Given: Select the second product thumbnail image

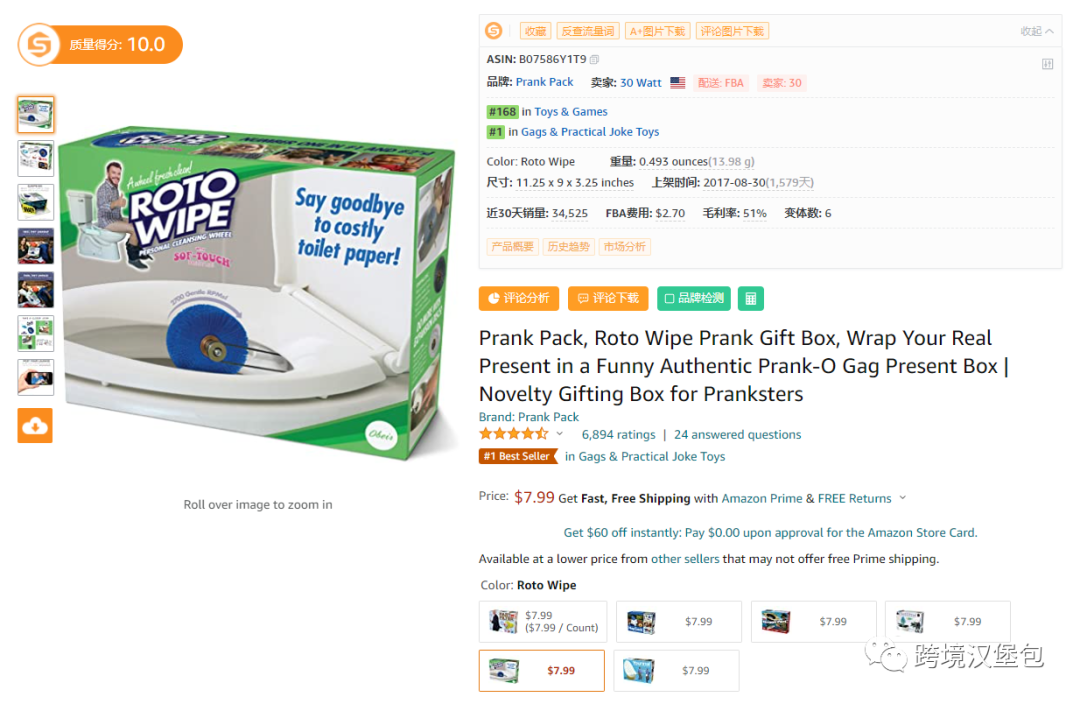Looking at the screenshot, I should click(35, 159).
